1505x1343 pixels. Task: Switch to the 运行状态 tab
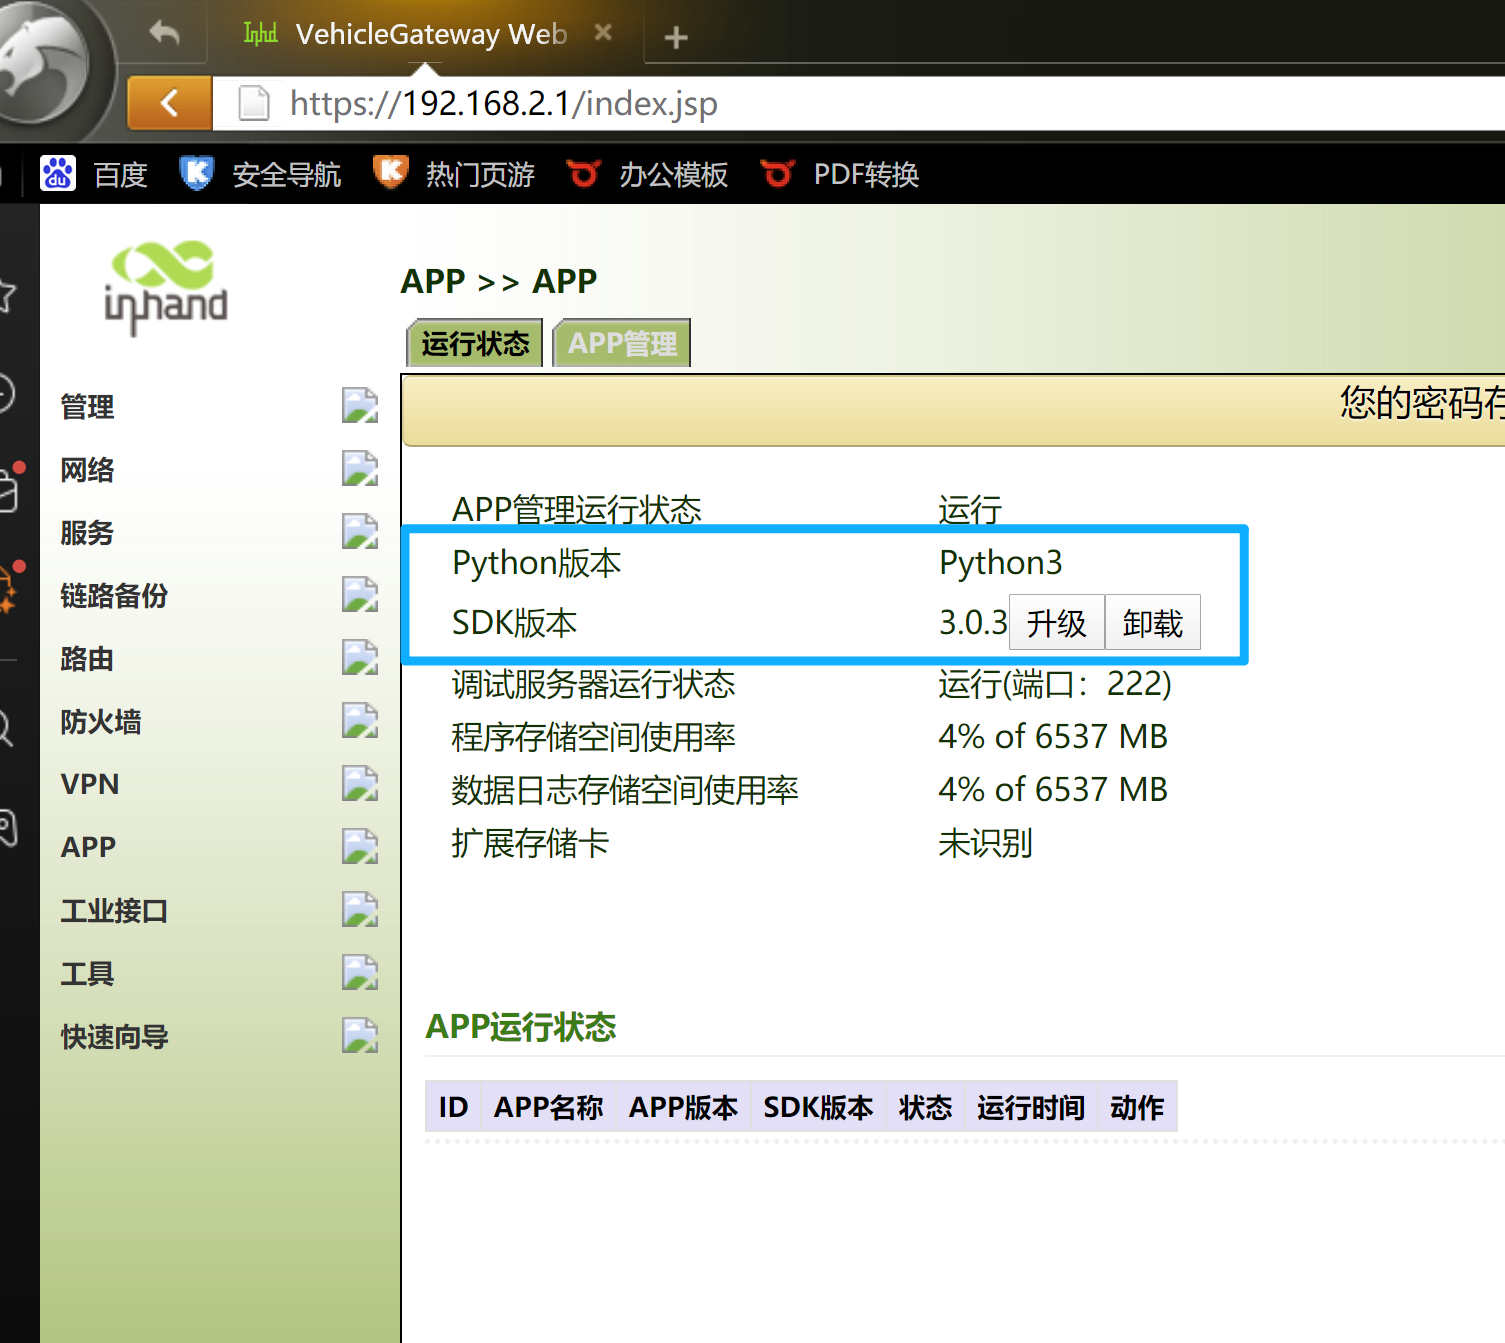point(475,344)
